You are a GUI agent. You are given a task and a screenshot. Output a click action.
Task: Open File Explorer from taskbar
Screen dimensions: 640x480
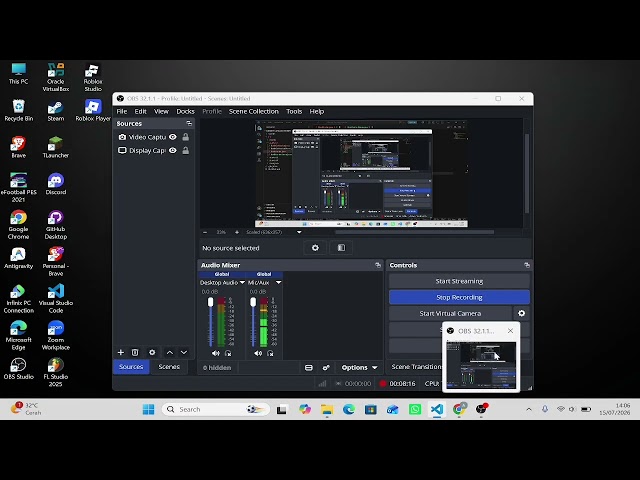(327, 409)
